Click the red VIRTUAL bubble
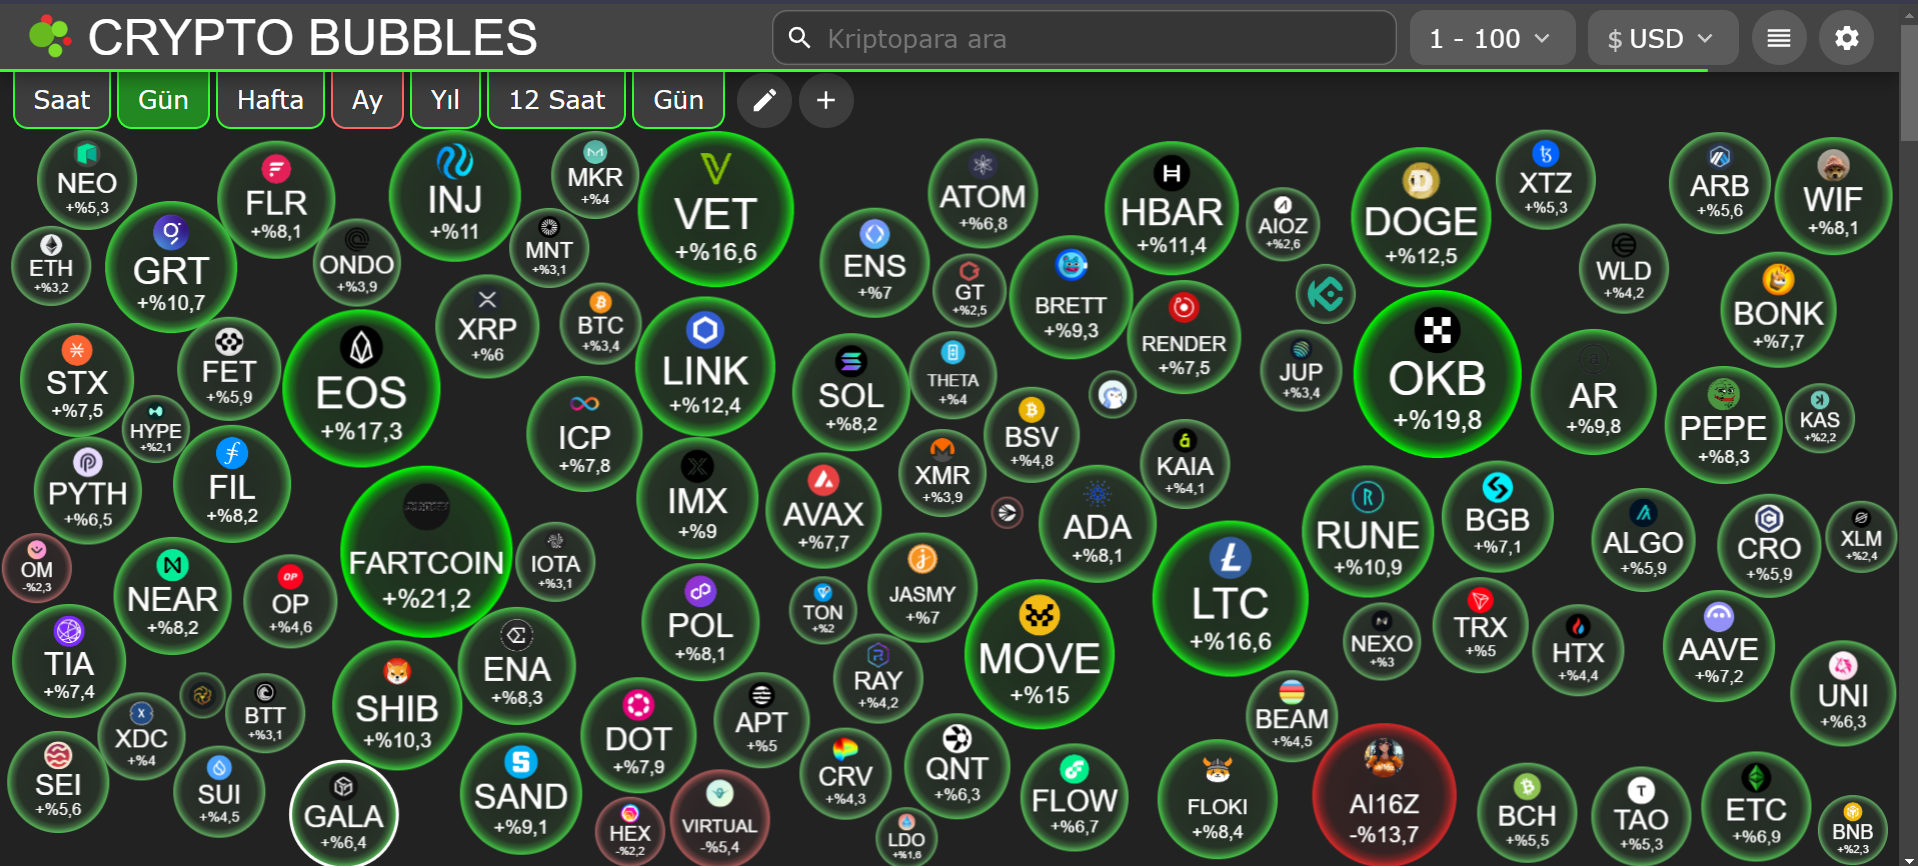Image resolution: width=1918 pixels, height=866 pixels. click(719, 818)
